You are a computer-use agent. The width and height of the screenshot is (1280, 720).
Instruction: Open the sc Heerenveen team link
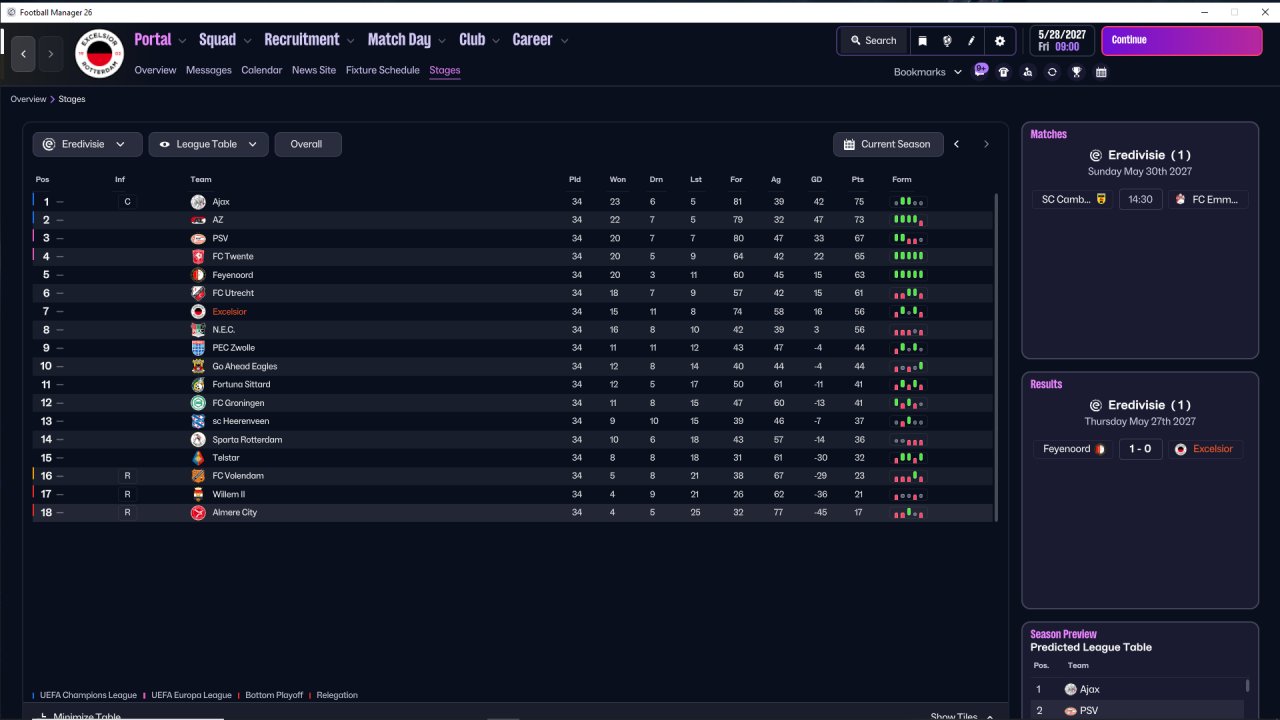point(240,421)
